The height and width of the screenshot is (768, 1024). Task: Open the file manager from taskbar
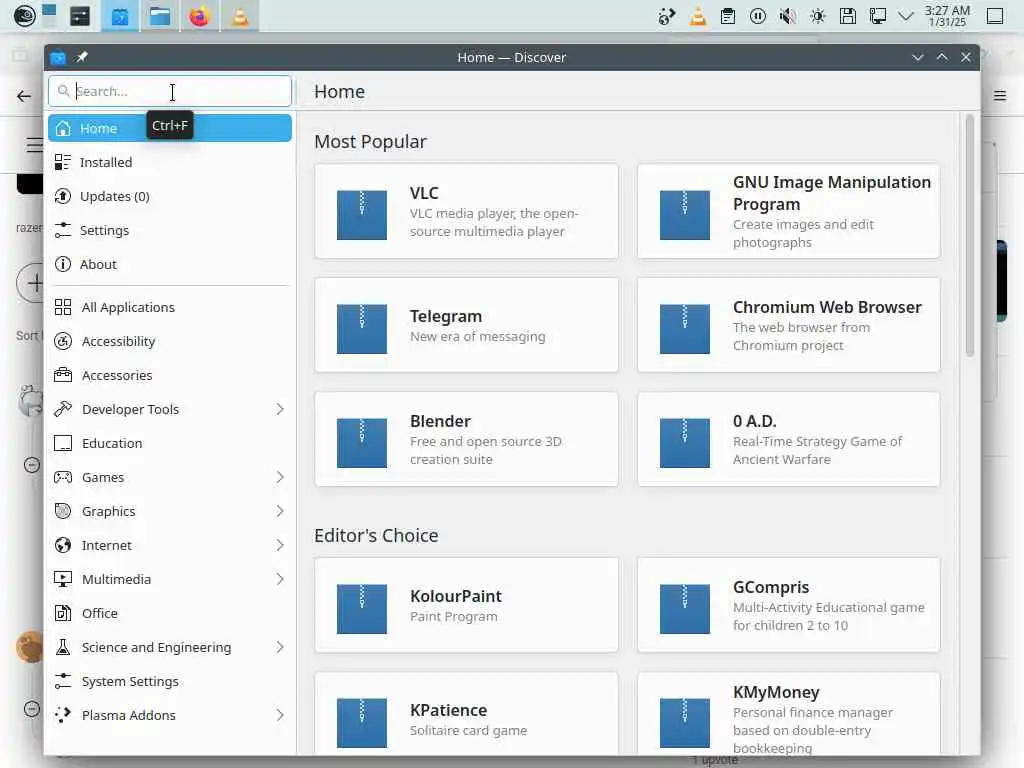[159, 16]
